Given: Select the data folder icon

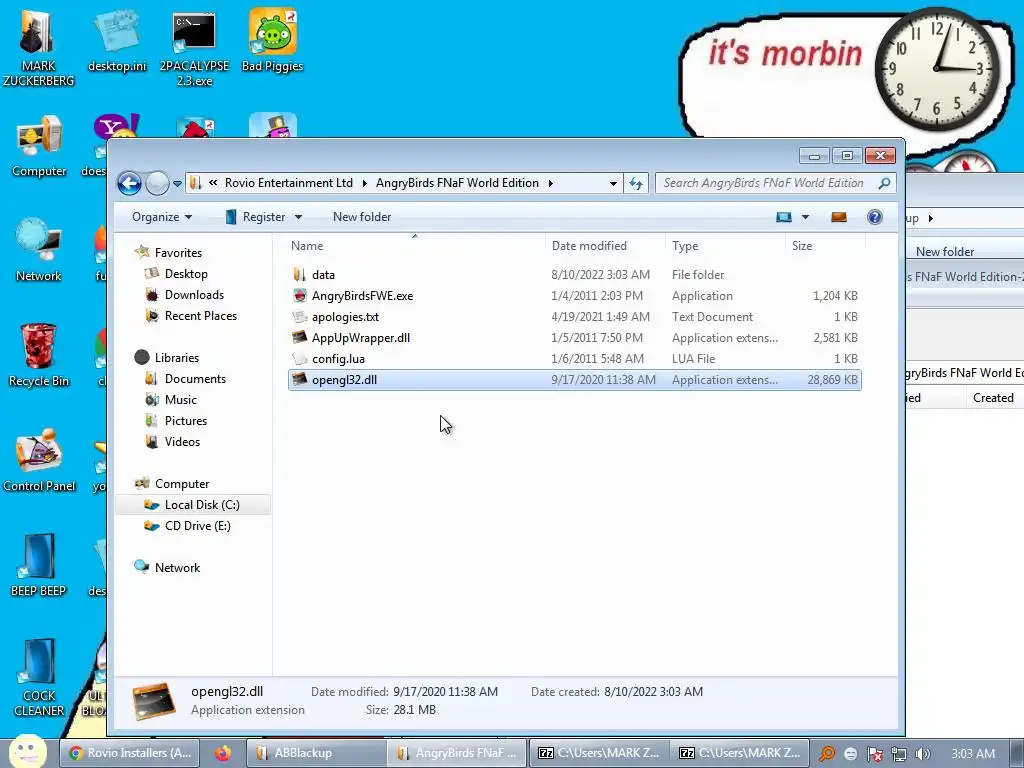Looking at the screenshot, I should coord(300,275).
